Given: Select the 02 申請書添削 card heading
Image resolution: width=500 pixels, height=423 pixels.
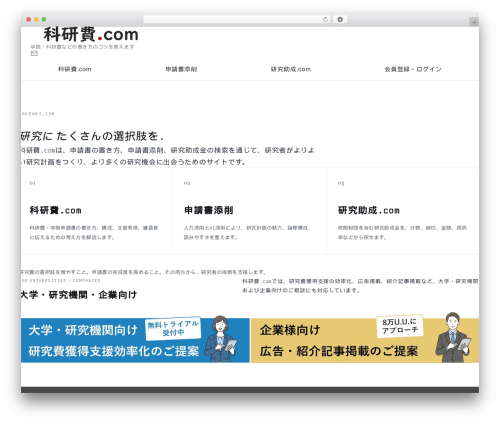Looking at the screenshot, I should (x=209, y=210).
